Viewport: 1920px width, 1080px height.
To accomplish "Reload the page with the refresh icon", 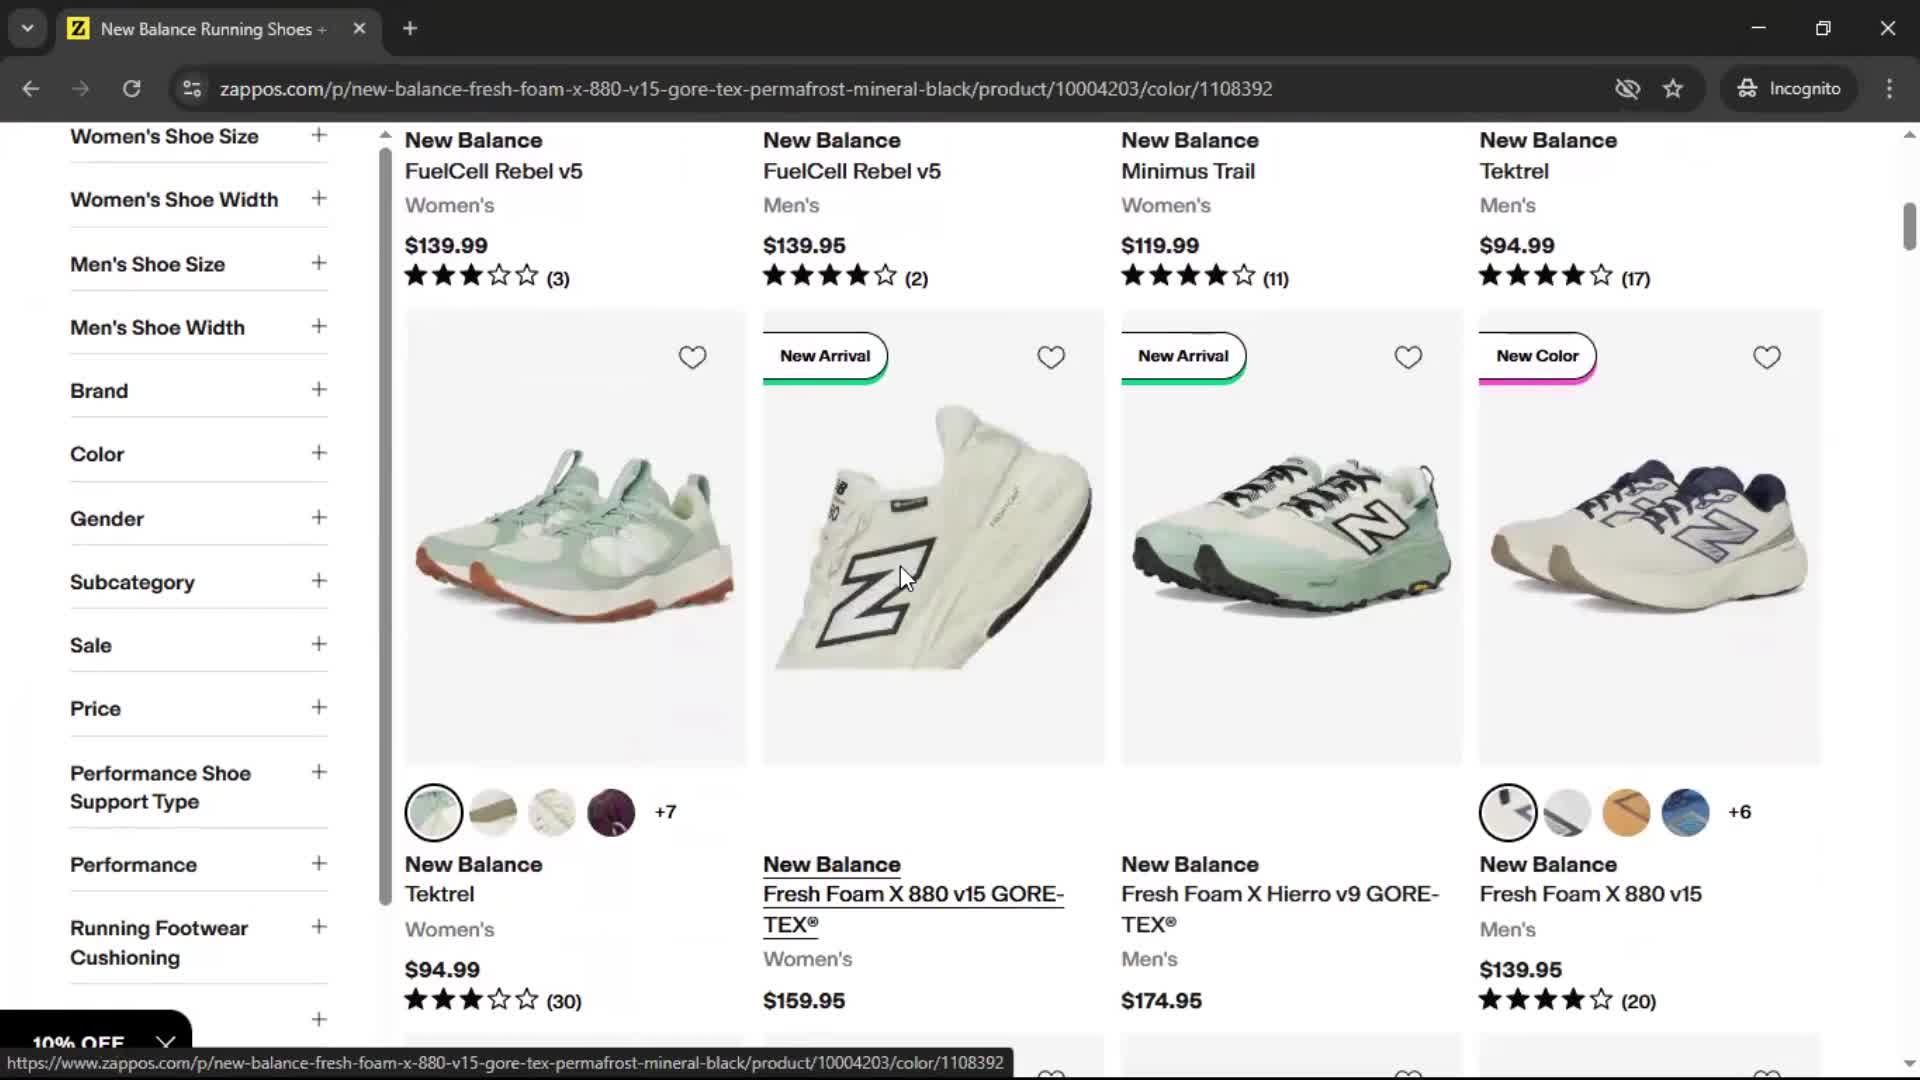I will (131, 89).
